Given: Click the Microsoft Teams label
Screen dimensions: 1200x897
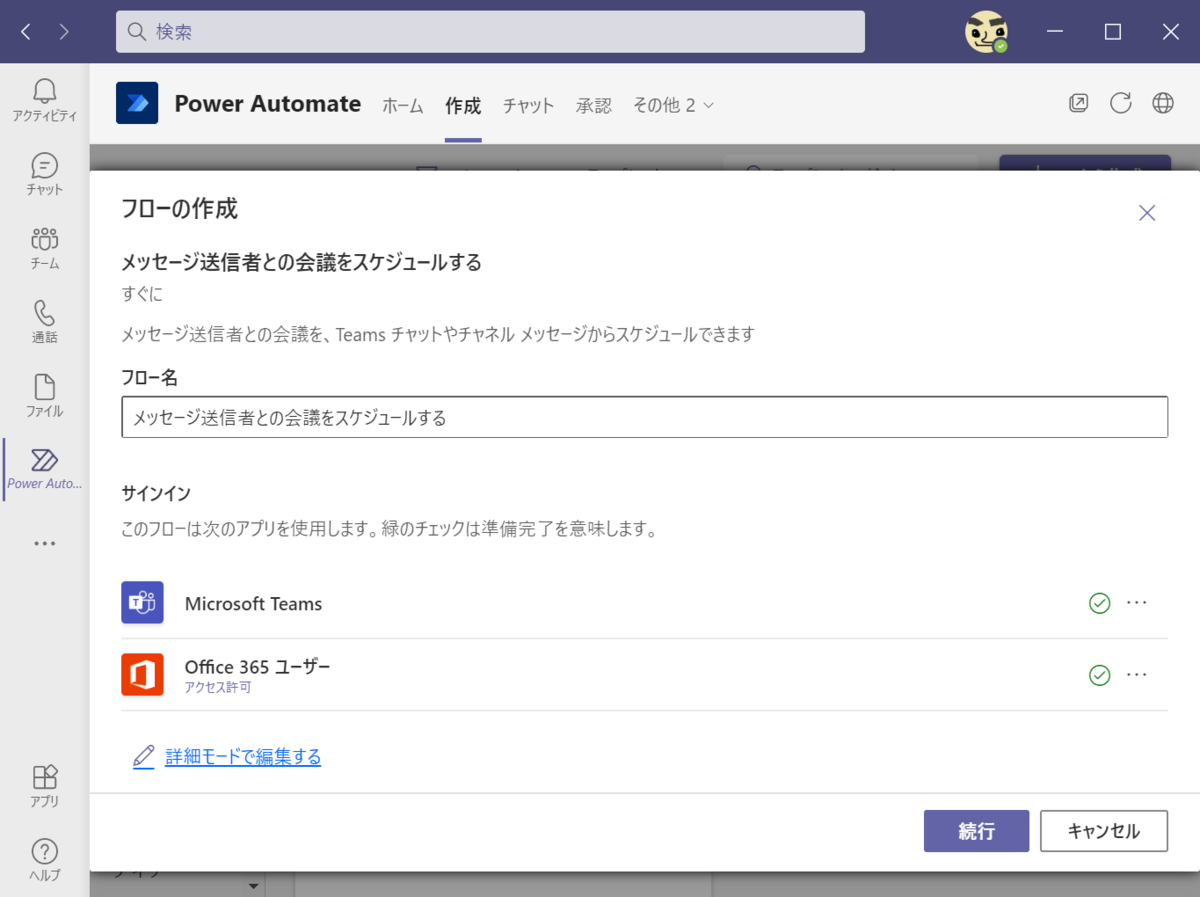Looking at the screenshot, I should pos(253,604).
